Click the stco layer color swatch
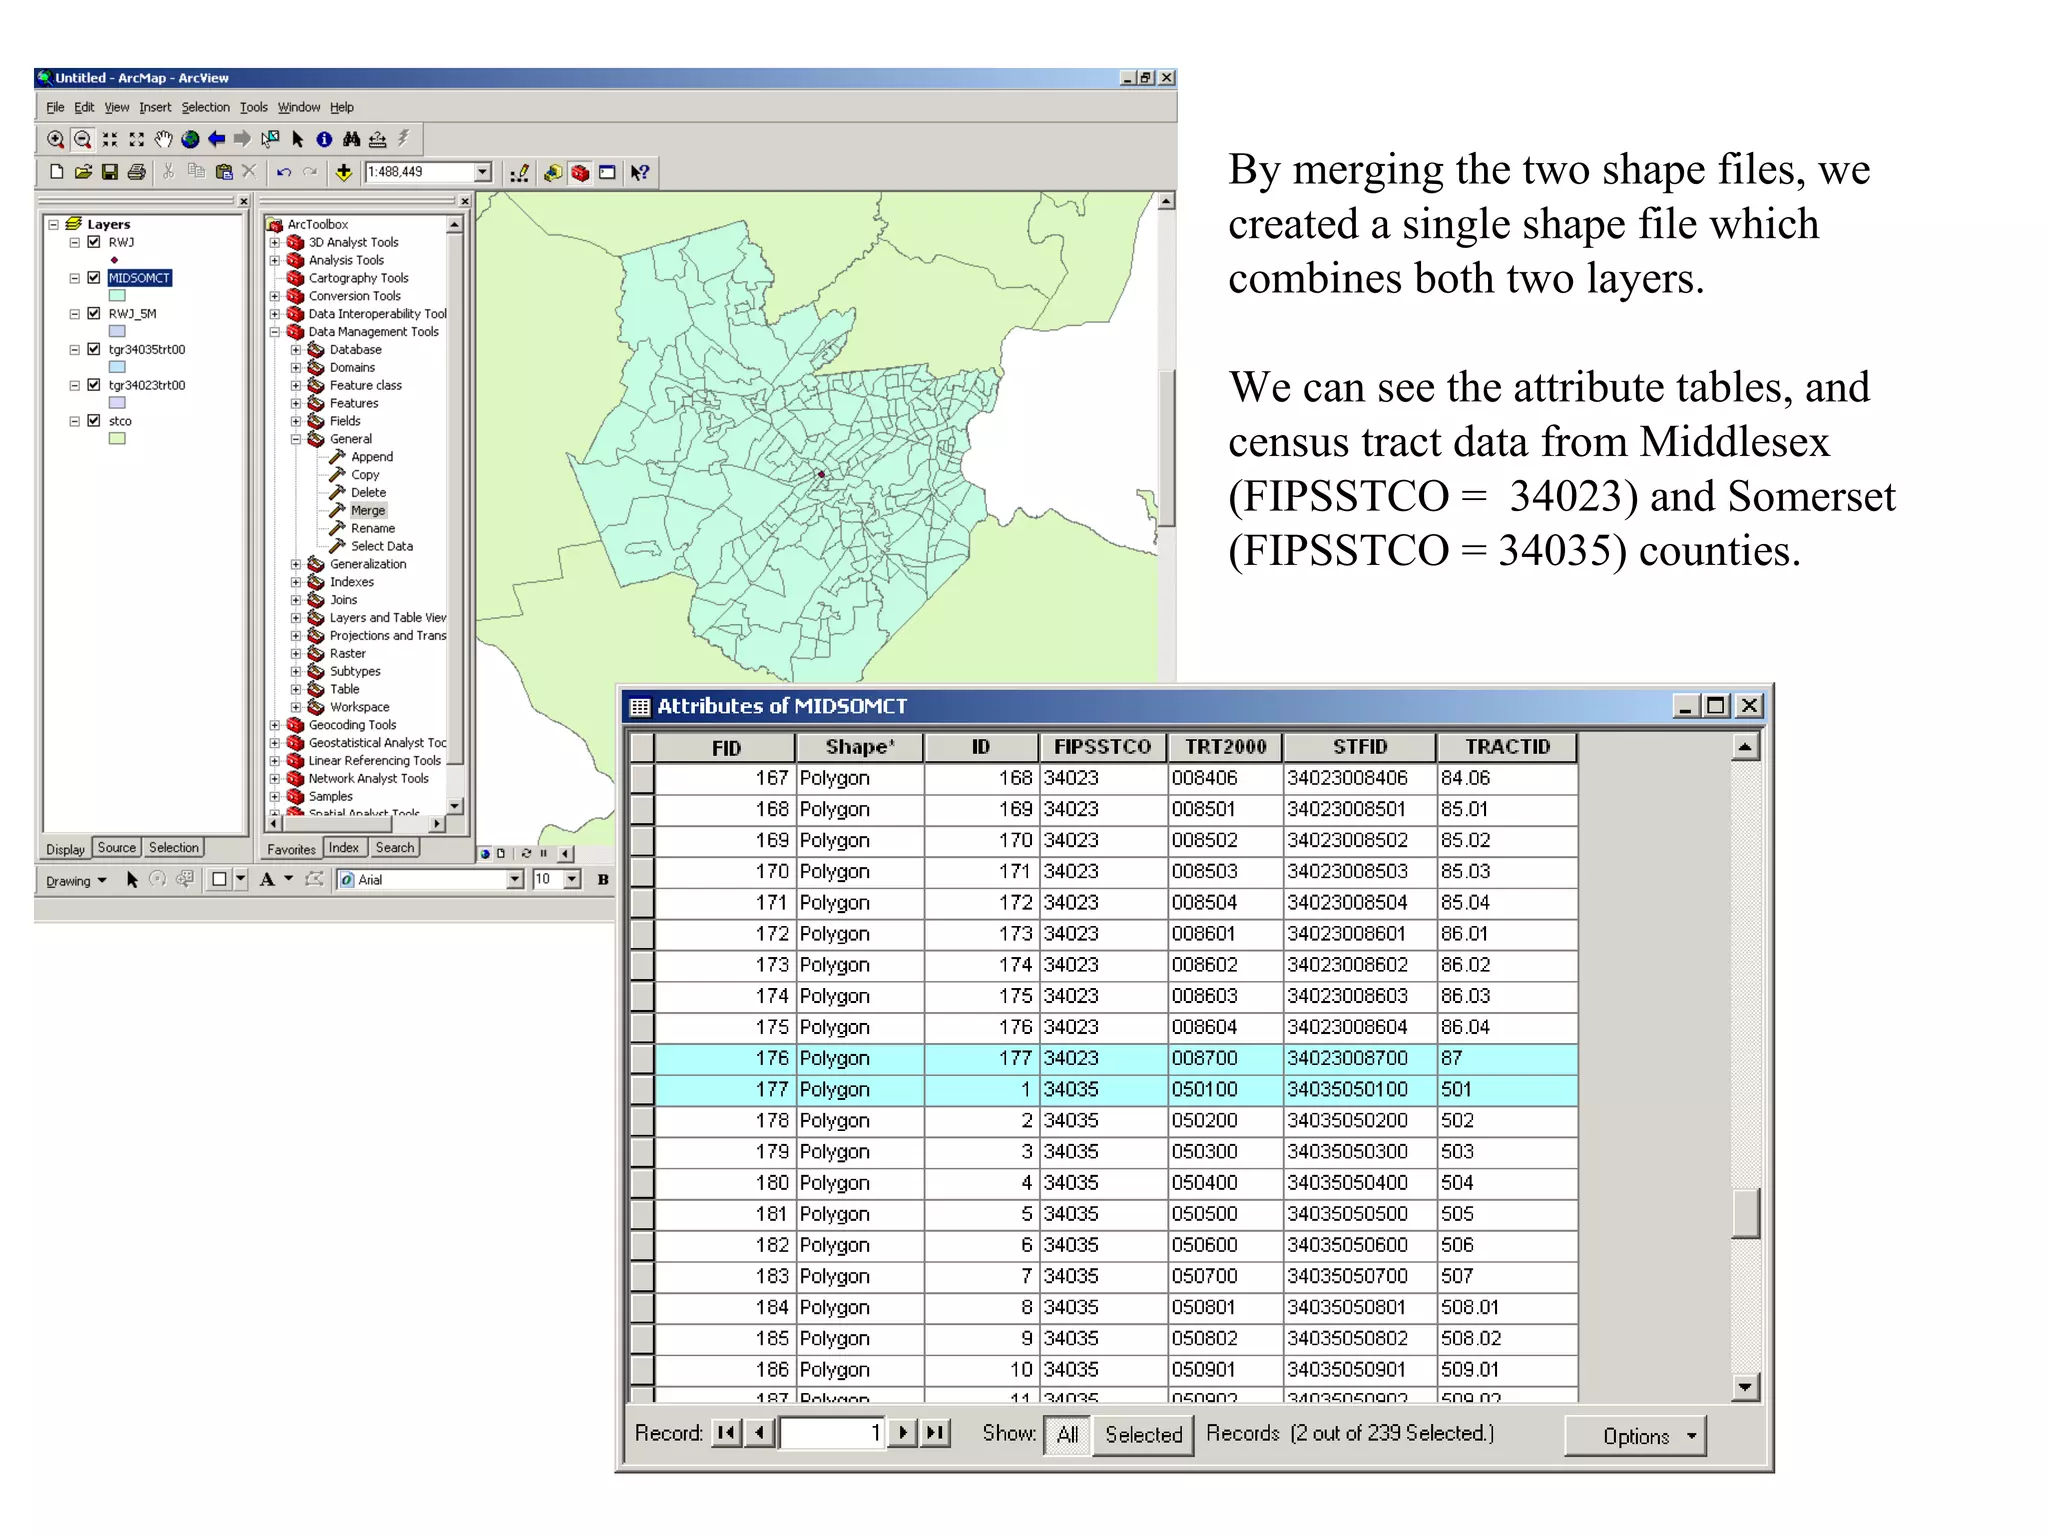Image resolution: width=2048 pixels, height=1536 pixels. pos(117,438)
